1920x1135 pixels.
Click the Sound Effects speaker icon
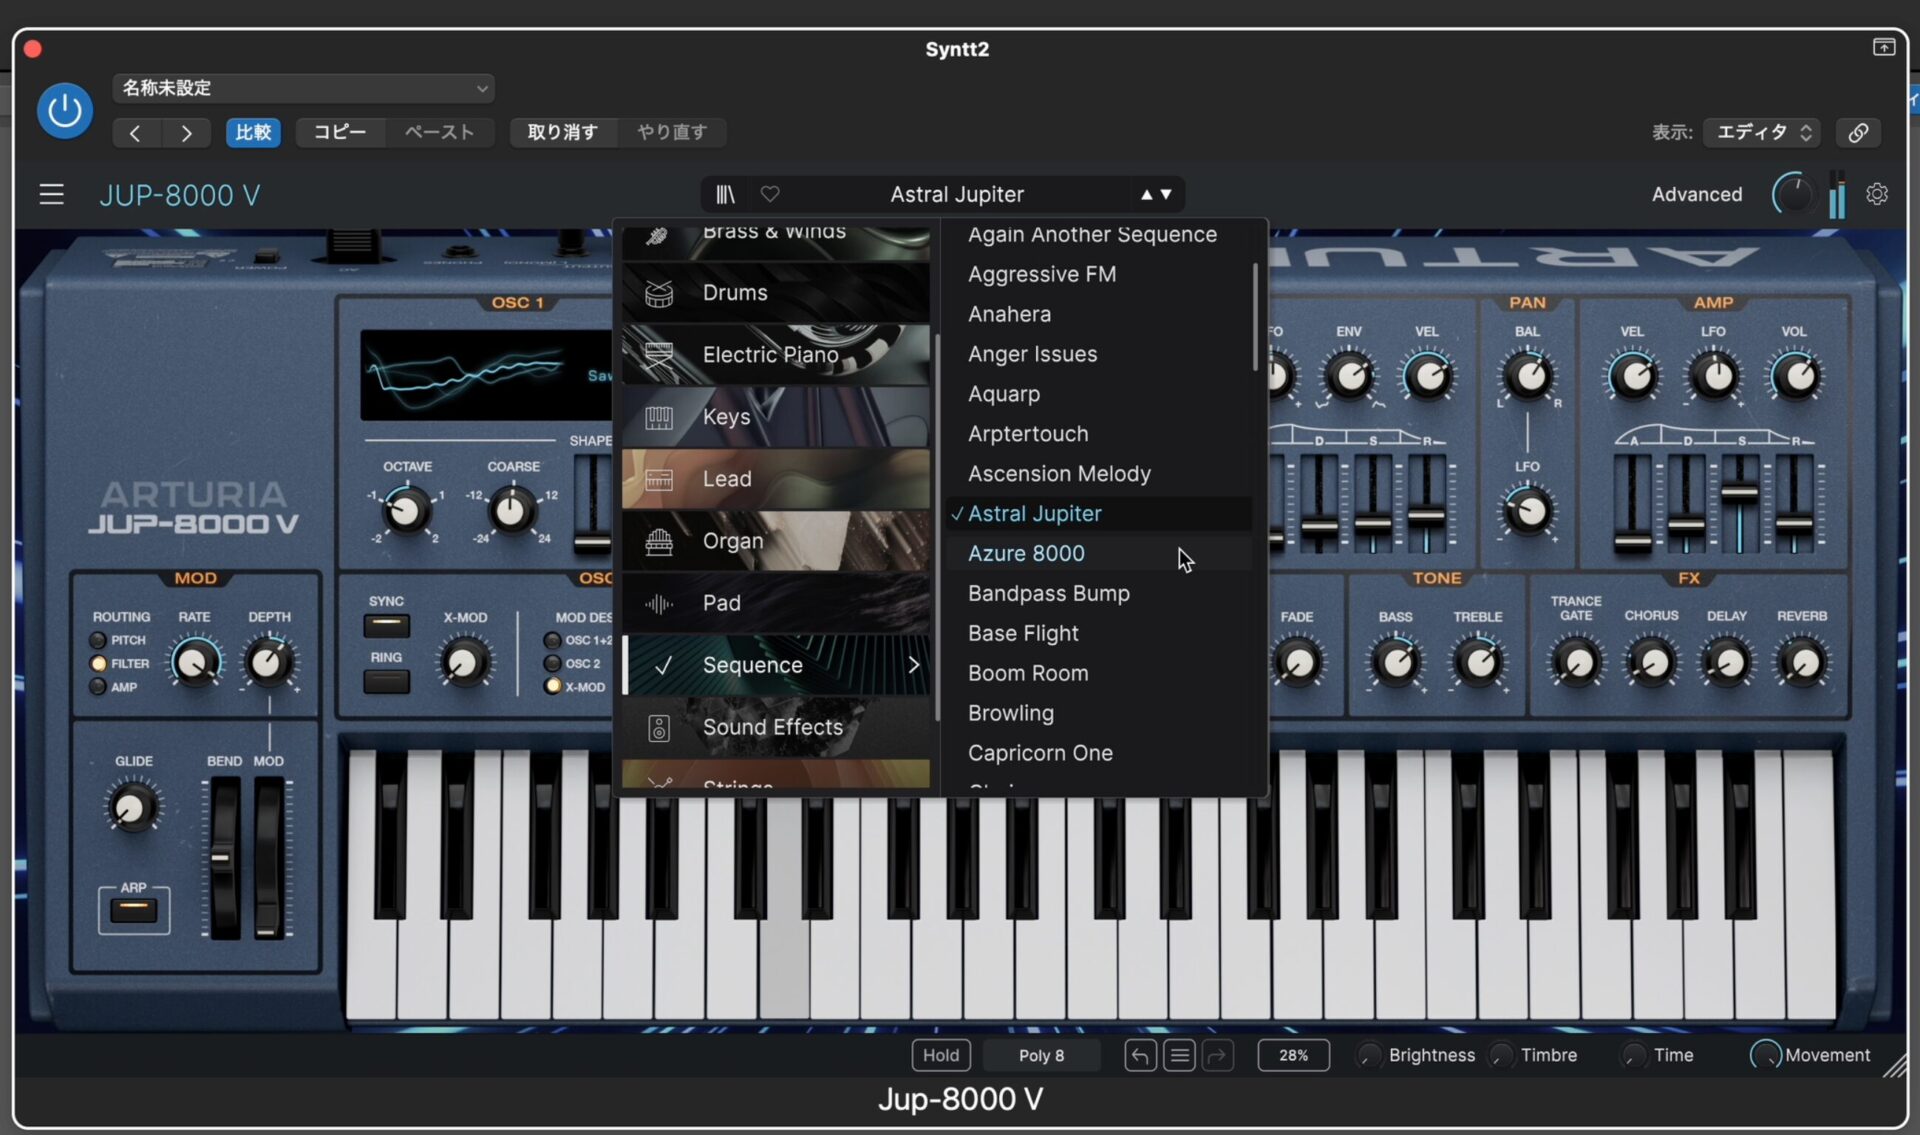click(x=658, y=728)
